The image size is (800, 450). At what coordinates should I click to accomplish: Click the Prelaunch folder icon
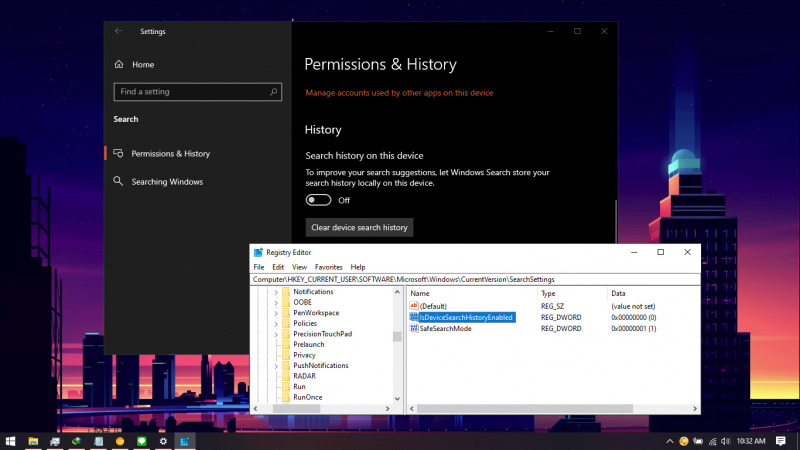point(286,344)
